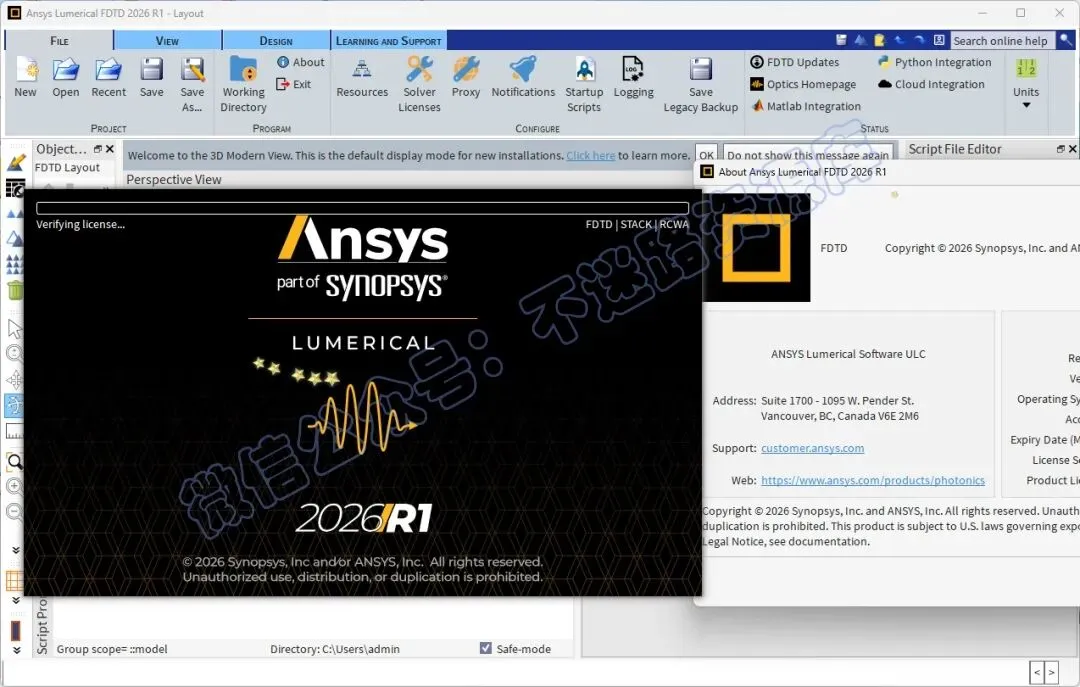The height and width of the screenshot is (687, 1080).
Task: Click the search magnifier button
Action: click(x=1065, y=41)
